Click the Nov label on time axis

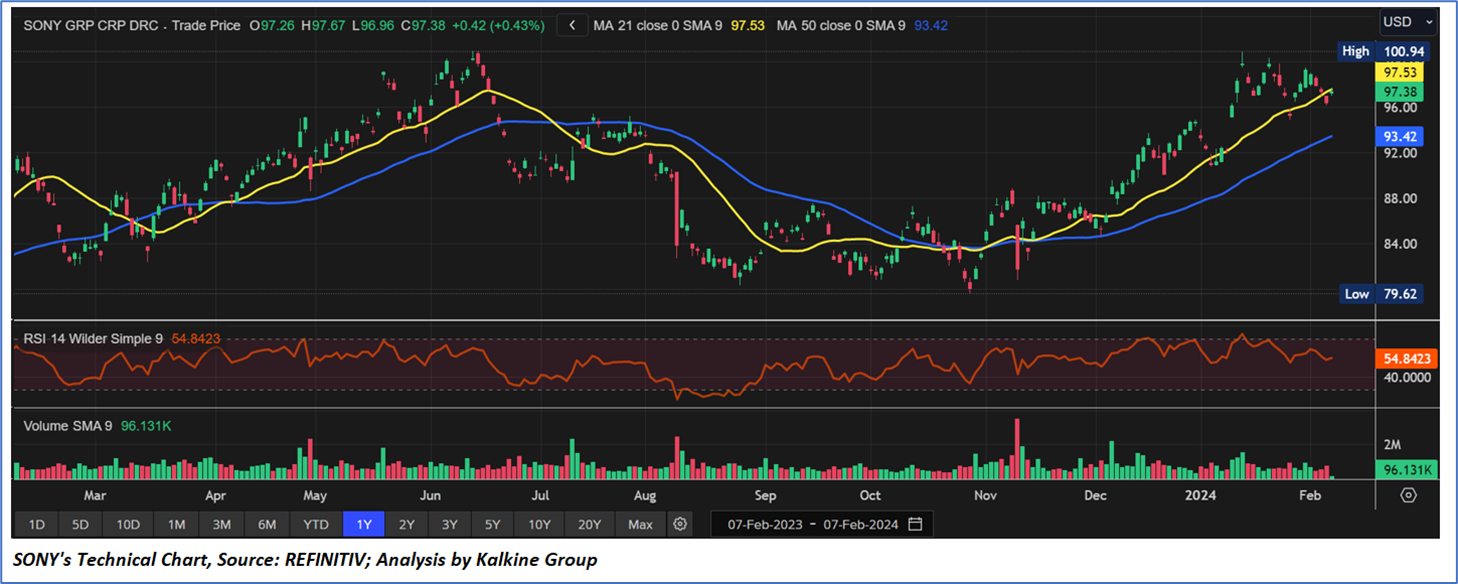pos(986,495)
